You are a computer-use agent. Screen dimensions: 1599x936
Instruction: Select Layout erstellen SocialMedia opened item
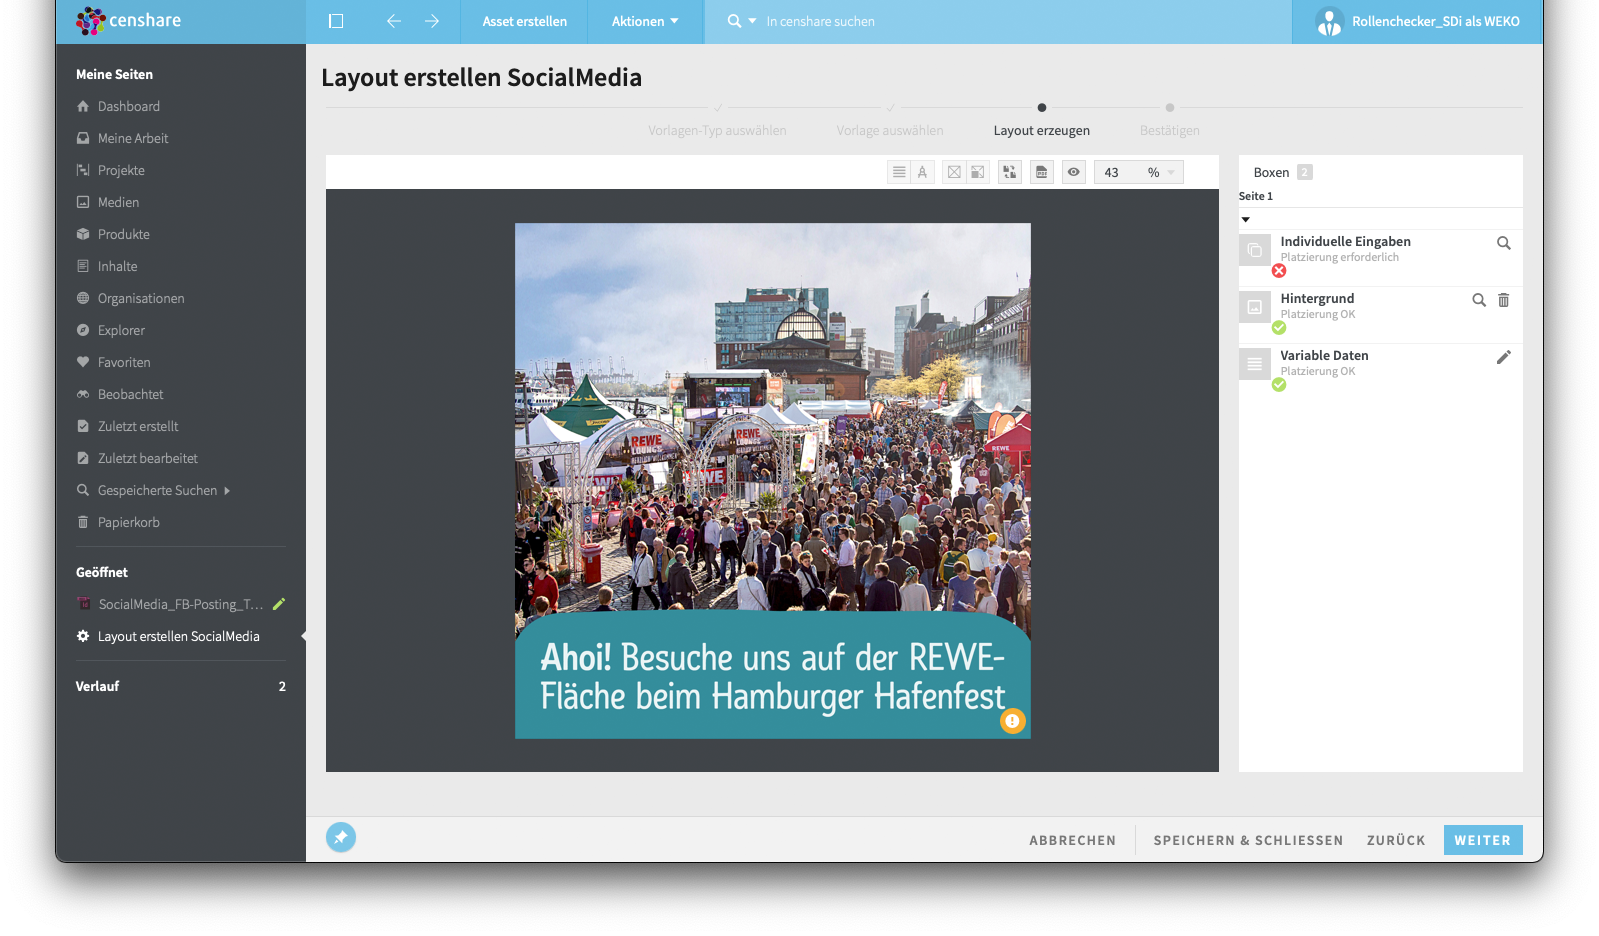(179, 636)
